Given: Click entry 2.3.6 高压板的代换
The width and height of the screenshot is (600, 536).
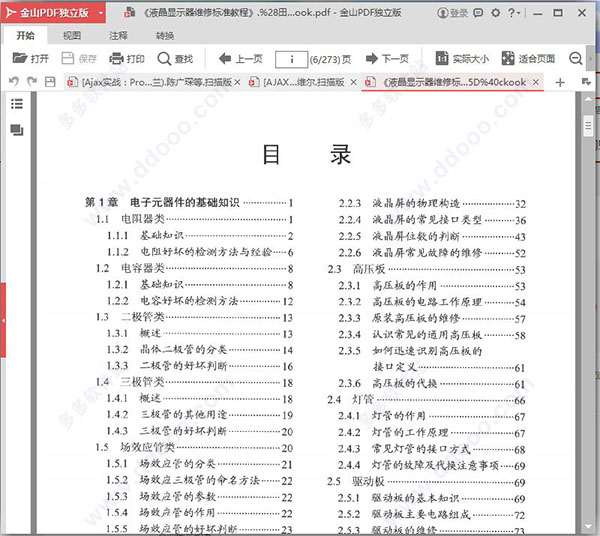Looking at the screenshot, I should (x=432, y=383).
